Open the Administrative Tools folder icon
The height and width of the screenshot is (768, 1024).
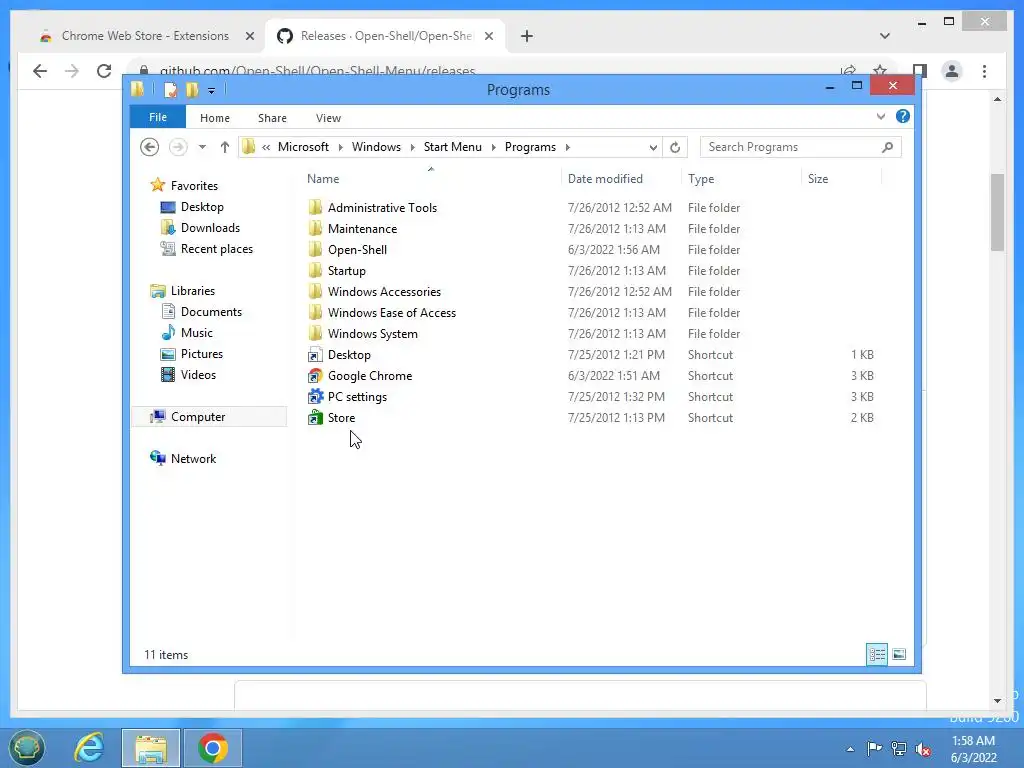pos(315,208)
